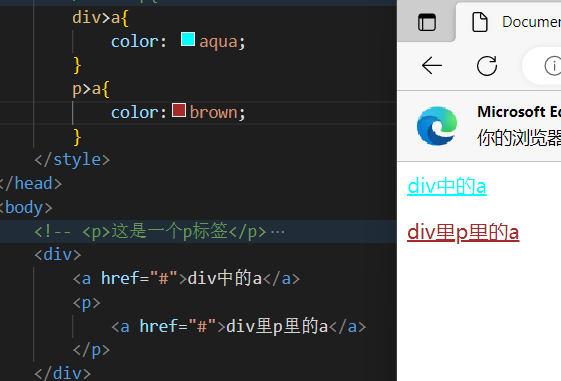The width and height of the screenshot is (561, 381).
Task: Open the browser tab actions icon
Action: [427, 22]
